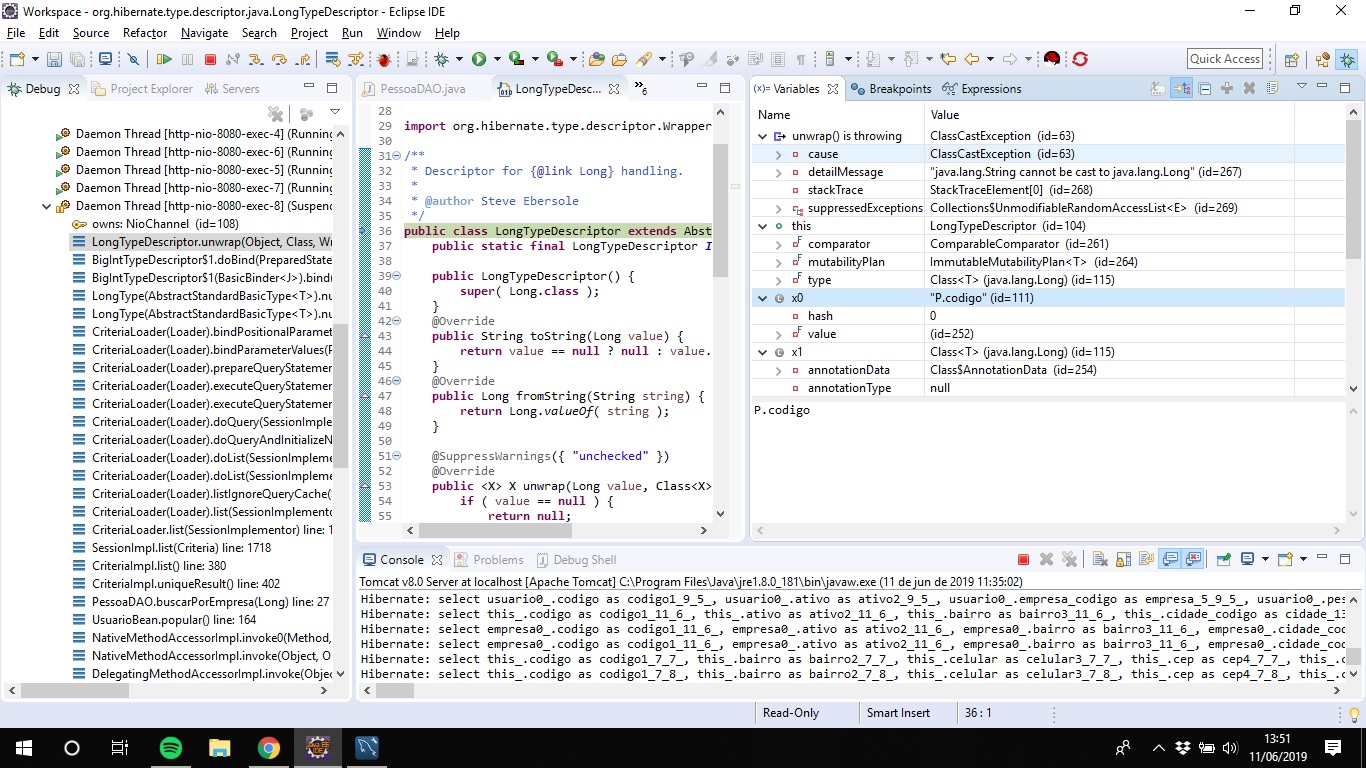Click the Skip All Breakpoints icon
The height and width of the screenshot is (768, 1366).
tap(132, 59)
